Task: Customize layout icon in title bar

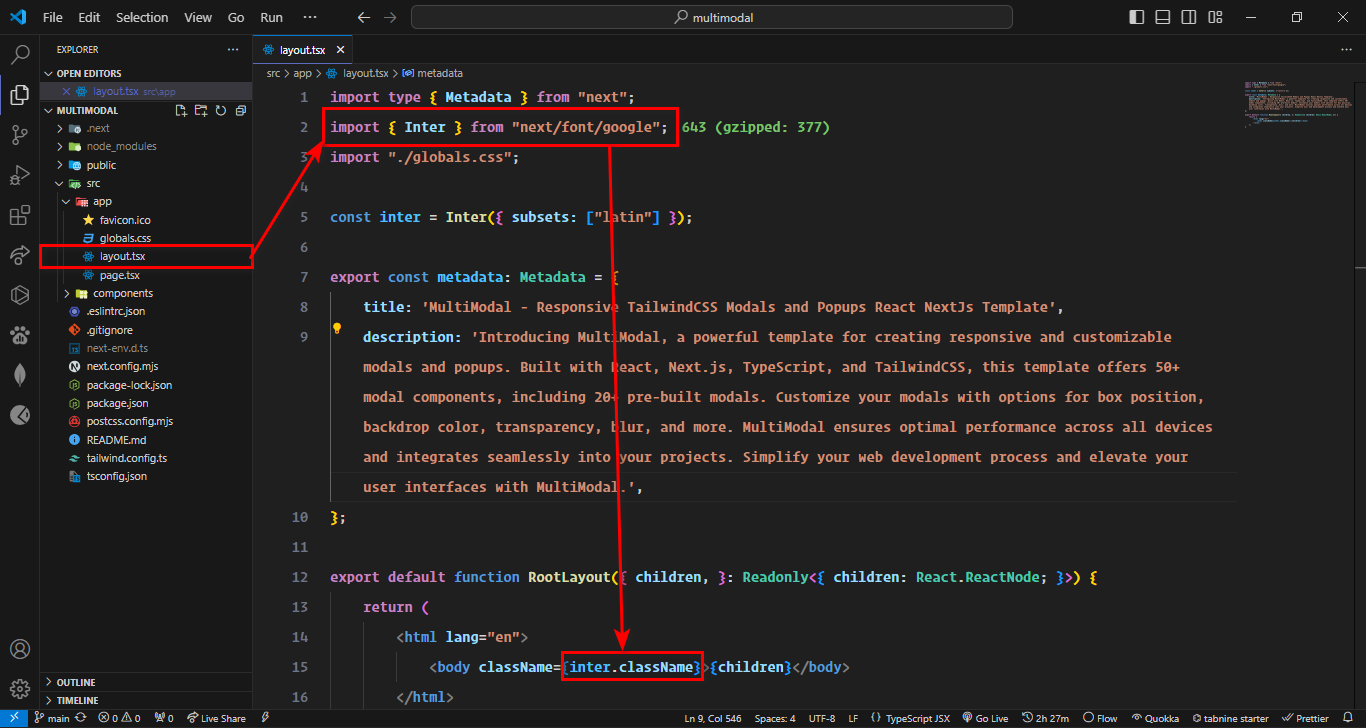Action: click(x=1214, y=18)
